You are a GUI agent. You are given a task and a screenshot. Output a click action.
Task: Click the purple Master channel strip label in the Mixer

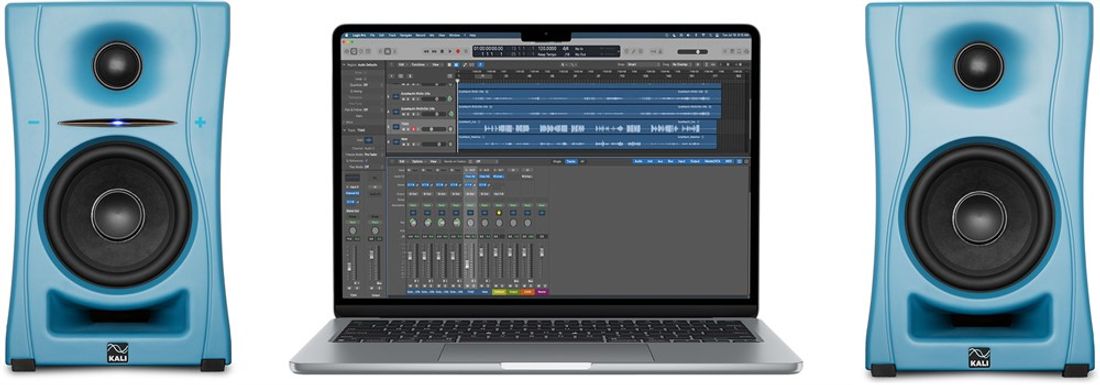[x=542, y=292]
